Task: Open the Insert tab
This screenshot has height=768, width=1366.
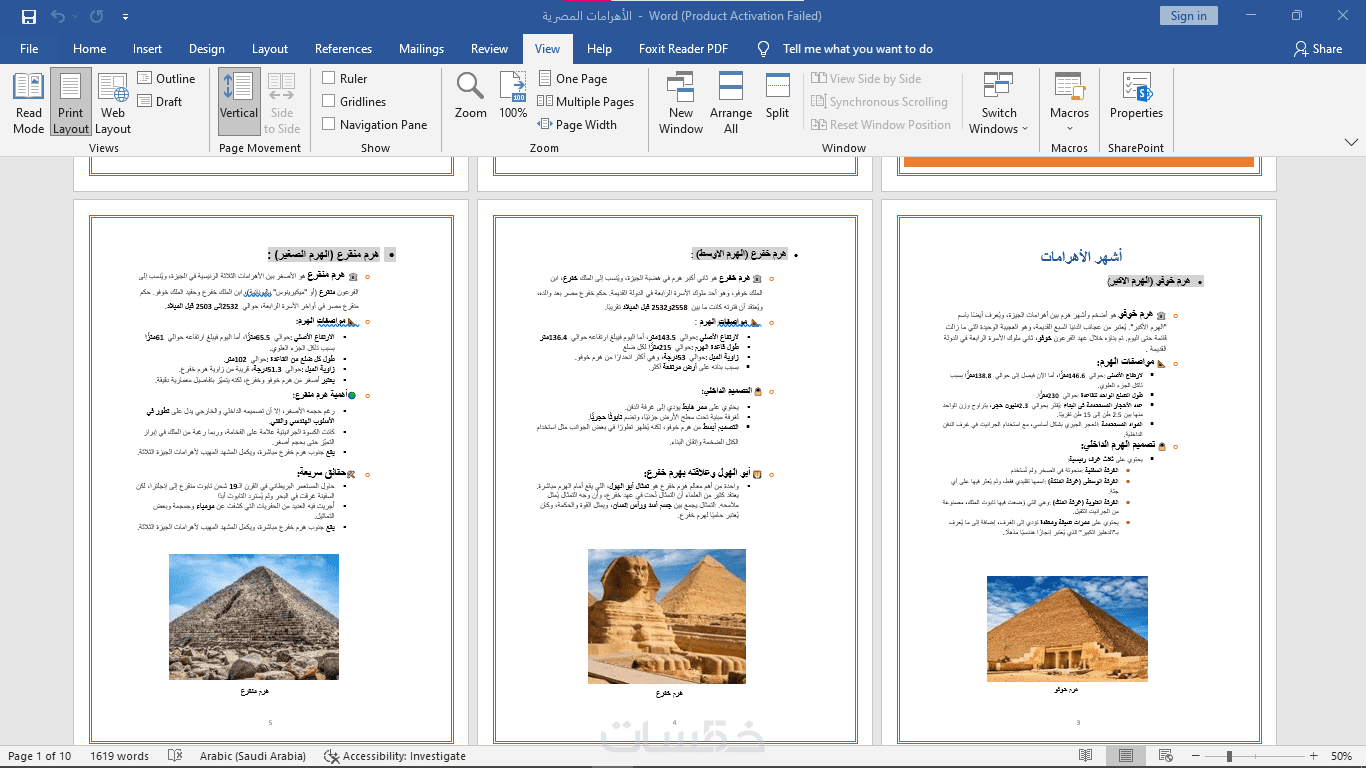Action: [147, 48]
